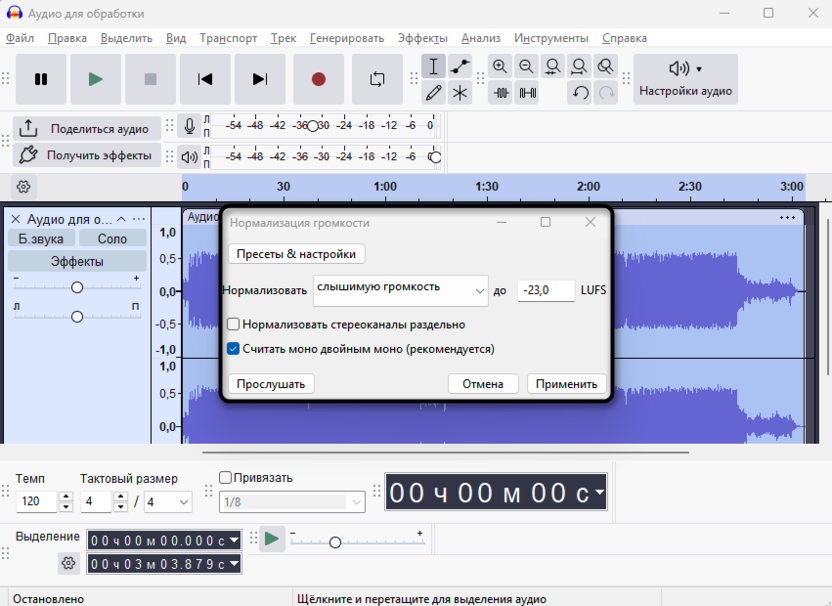Toggle the Loop playback button
The width and height of the screenshot is (832, 606).
coord(377,79)
